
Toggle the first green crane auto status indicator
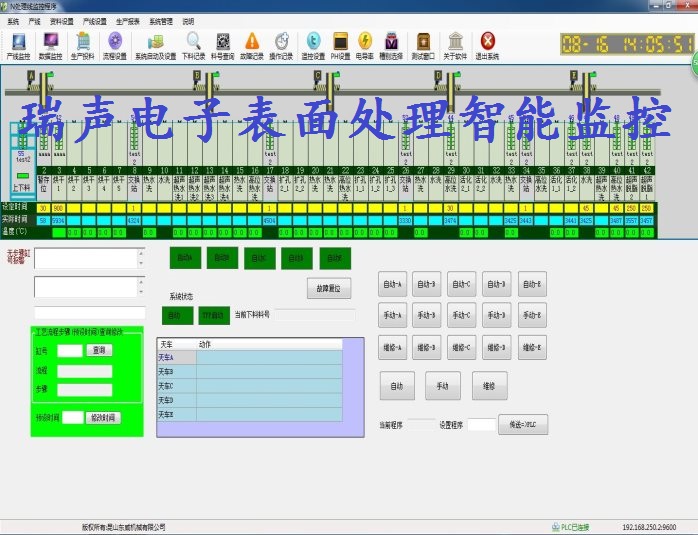point(185,258)
